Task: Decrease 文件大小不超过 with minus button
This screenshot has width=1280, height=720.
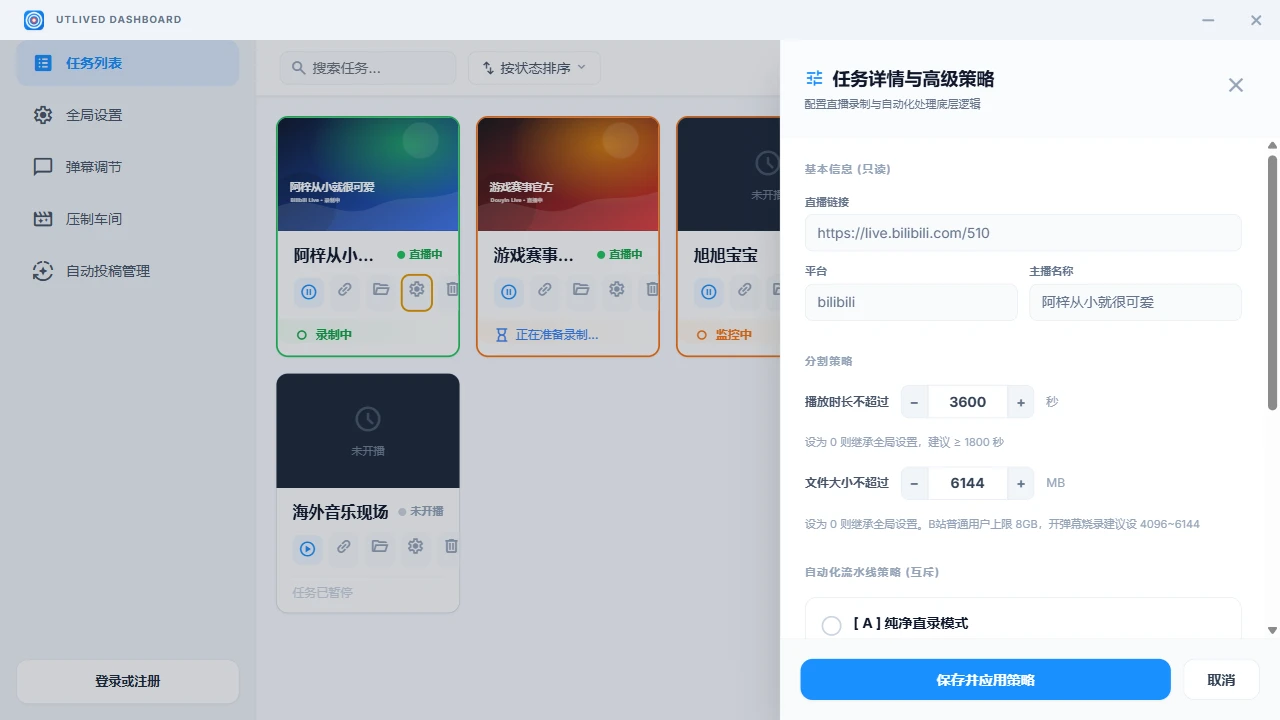Action: coord(915,483)
